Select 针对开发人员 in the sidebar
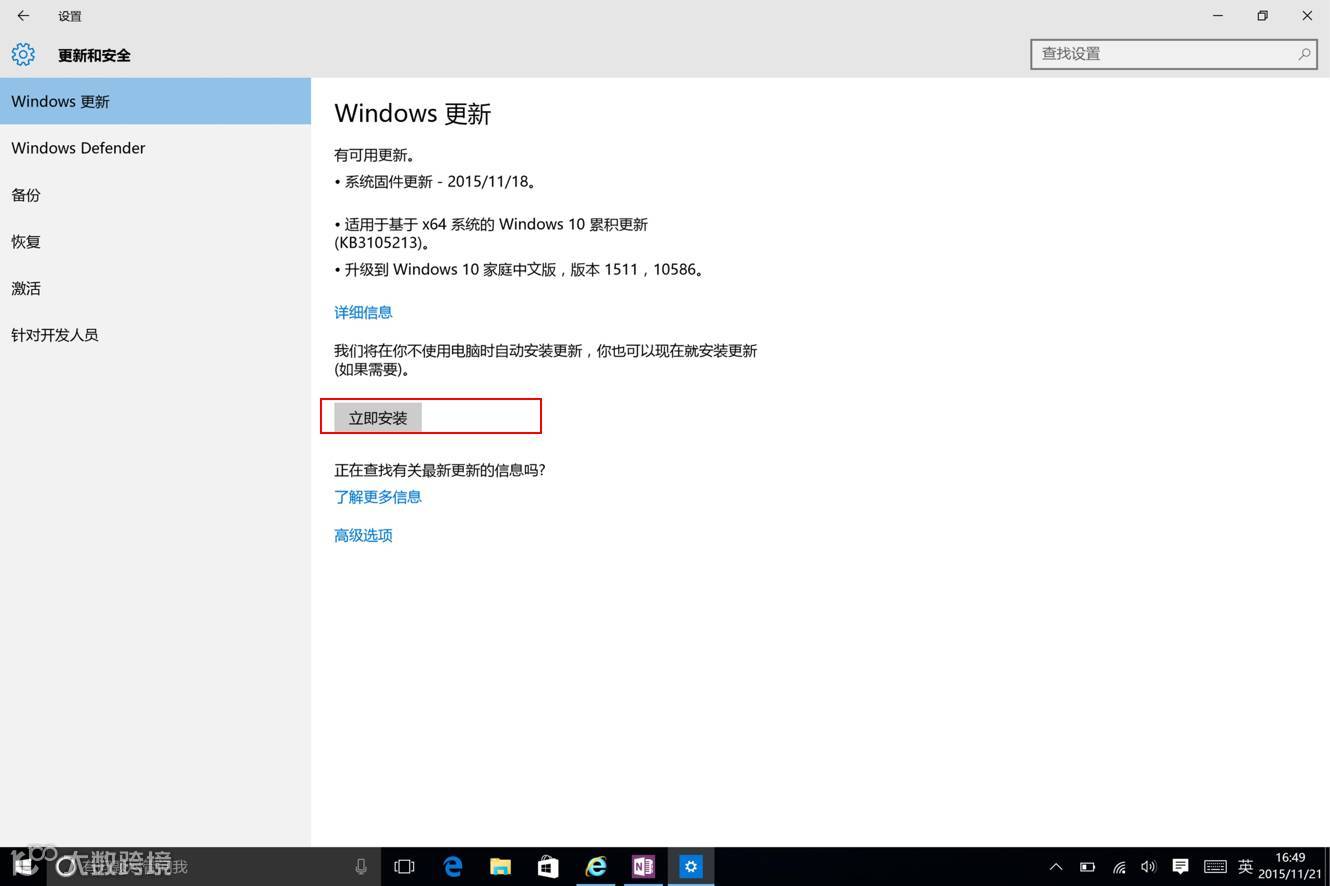This screenshot has height=886, width=1330. coord(155,335)
